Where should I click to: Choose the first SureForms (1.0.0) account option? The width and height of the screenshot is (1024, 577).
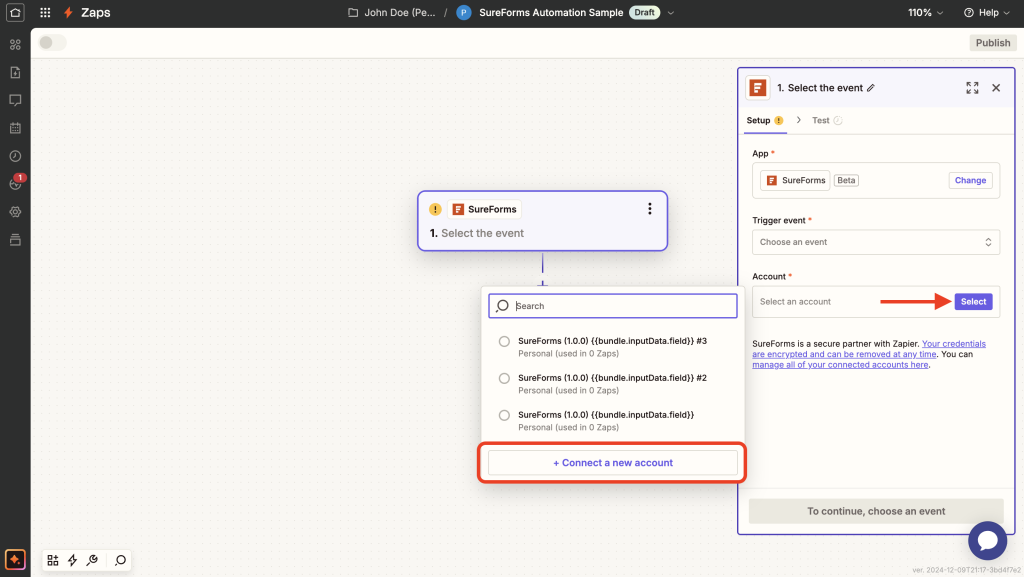click(x=504, y=415)
